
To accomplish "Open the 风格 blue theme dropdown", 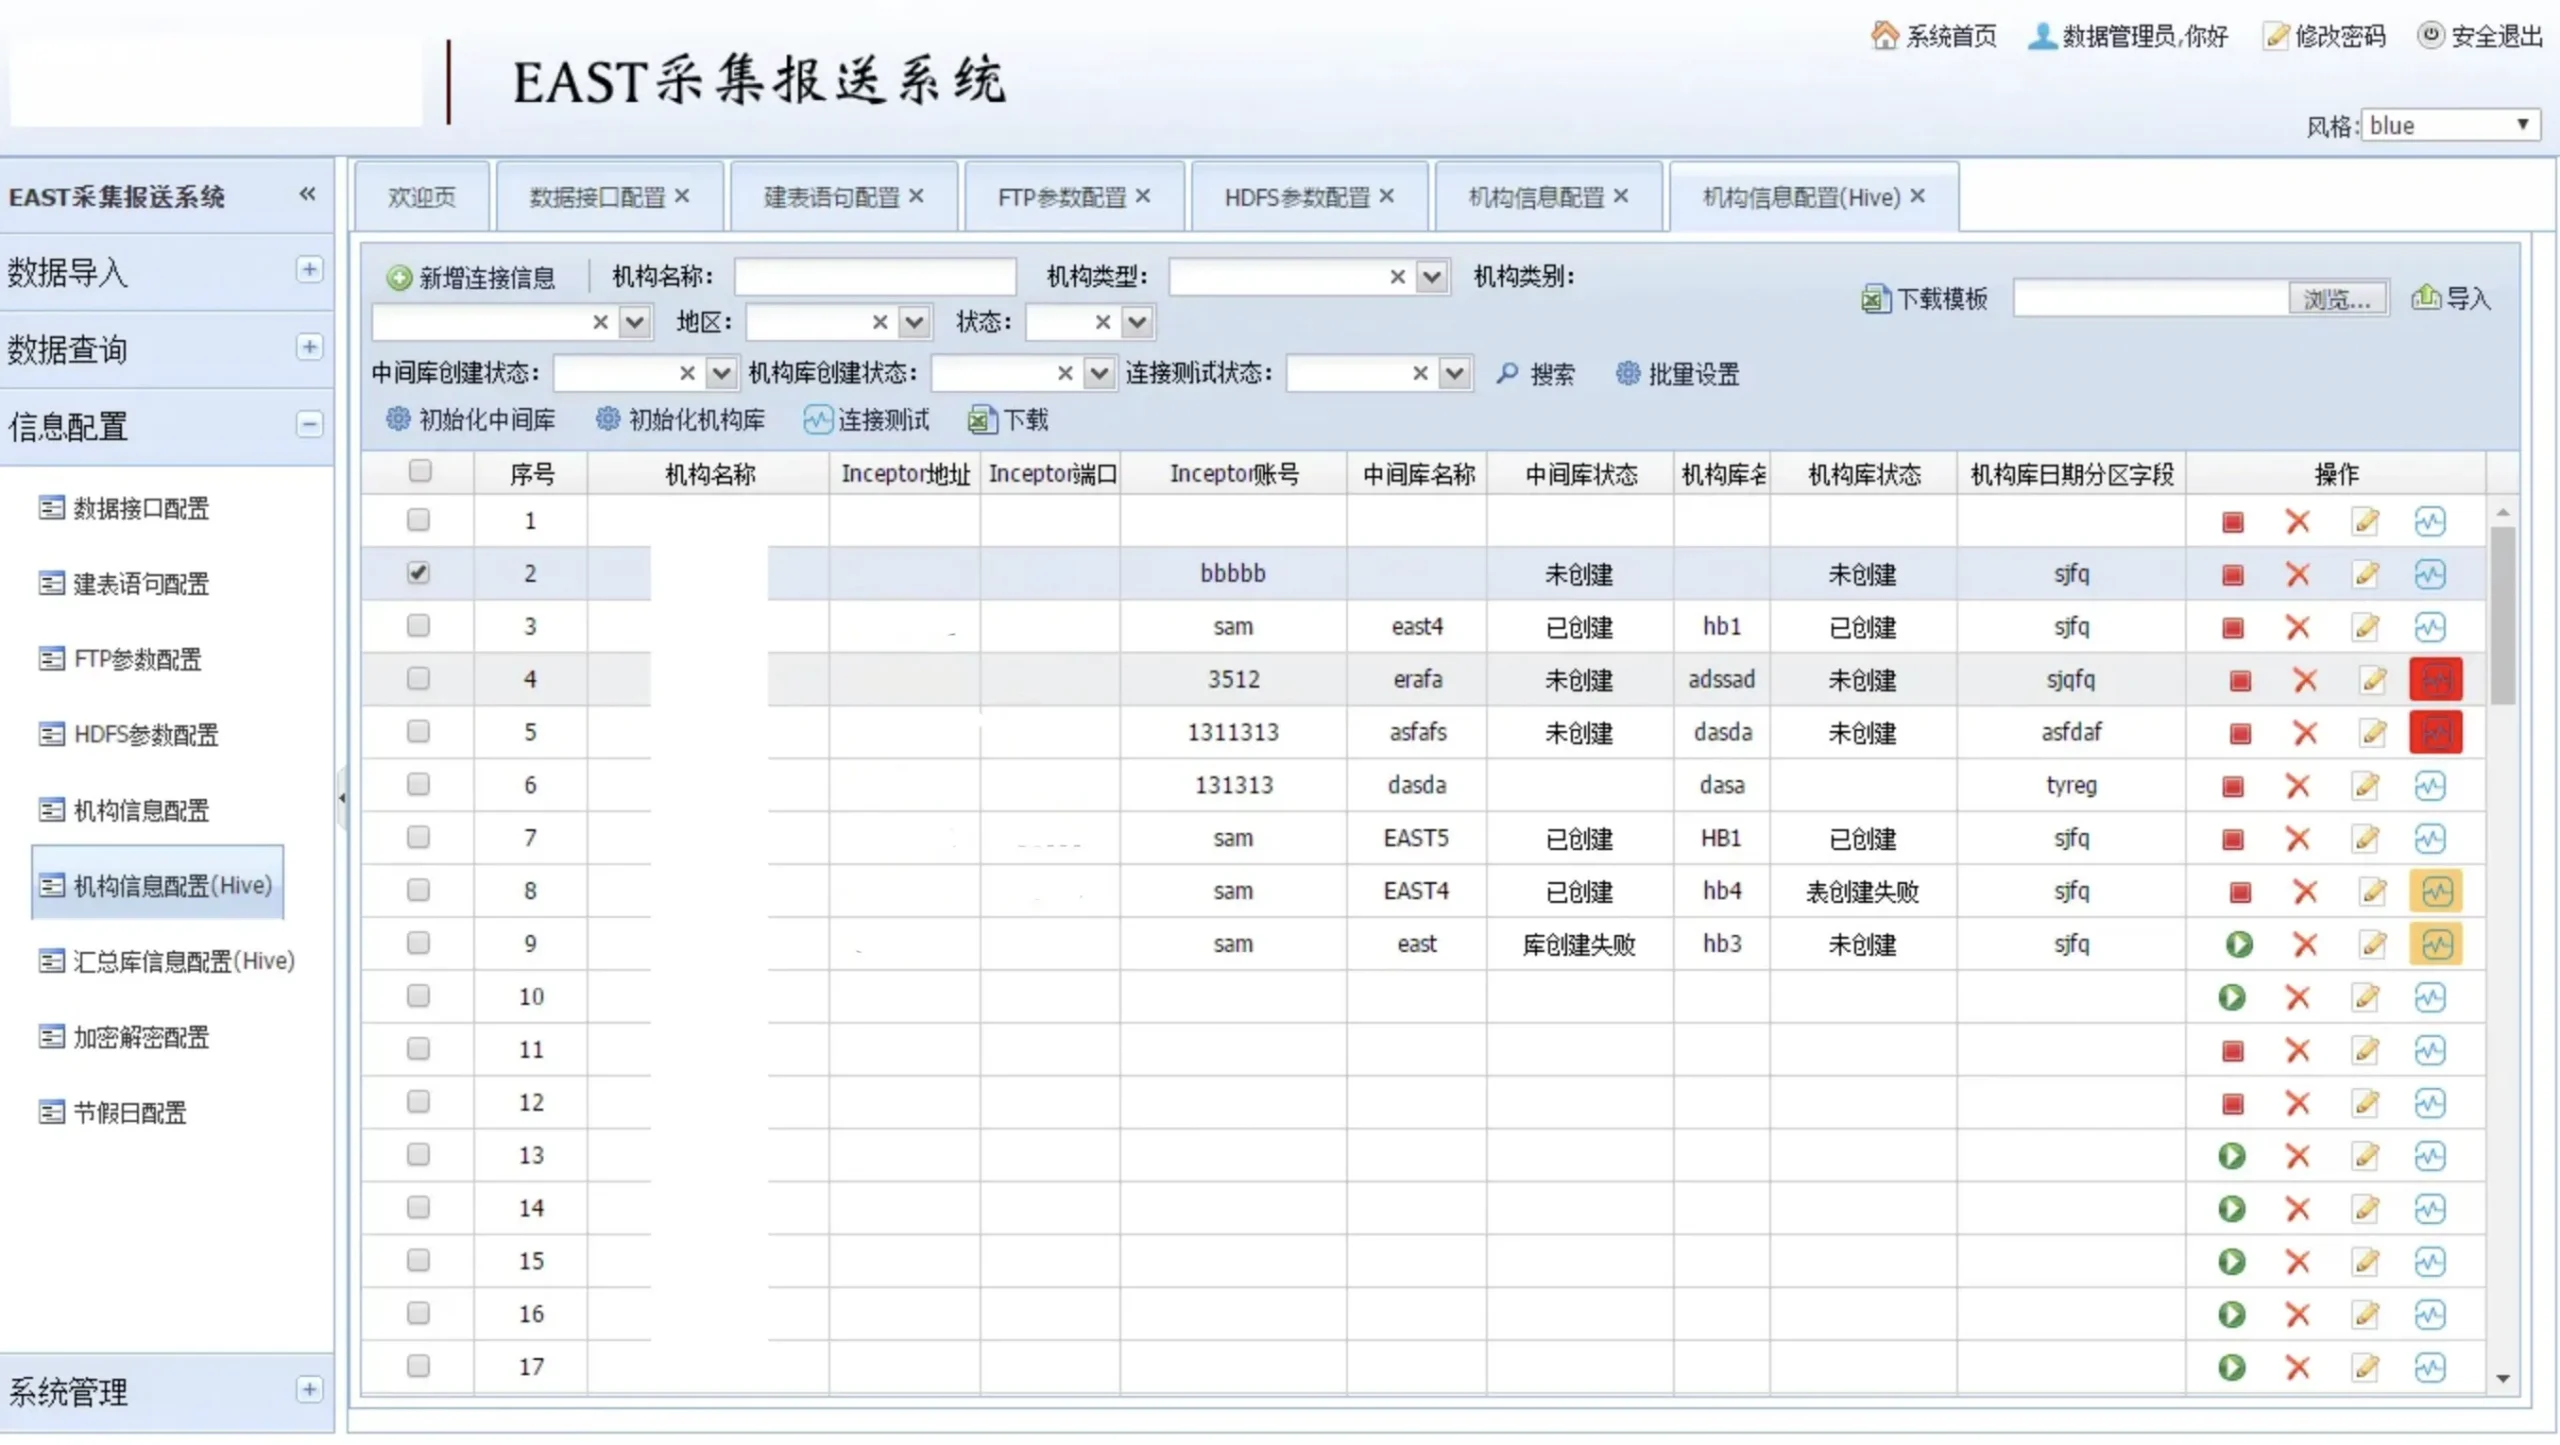I will click(x=2449, y=125).
